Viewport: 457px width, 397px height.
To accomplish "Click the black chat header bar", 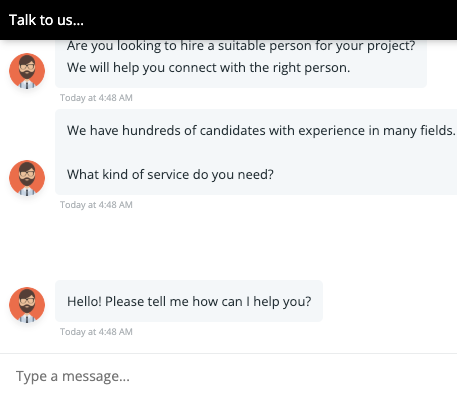I will click(228, 20).
